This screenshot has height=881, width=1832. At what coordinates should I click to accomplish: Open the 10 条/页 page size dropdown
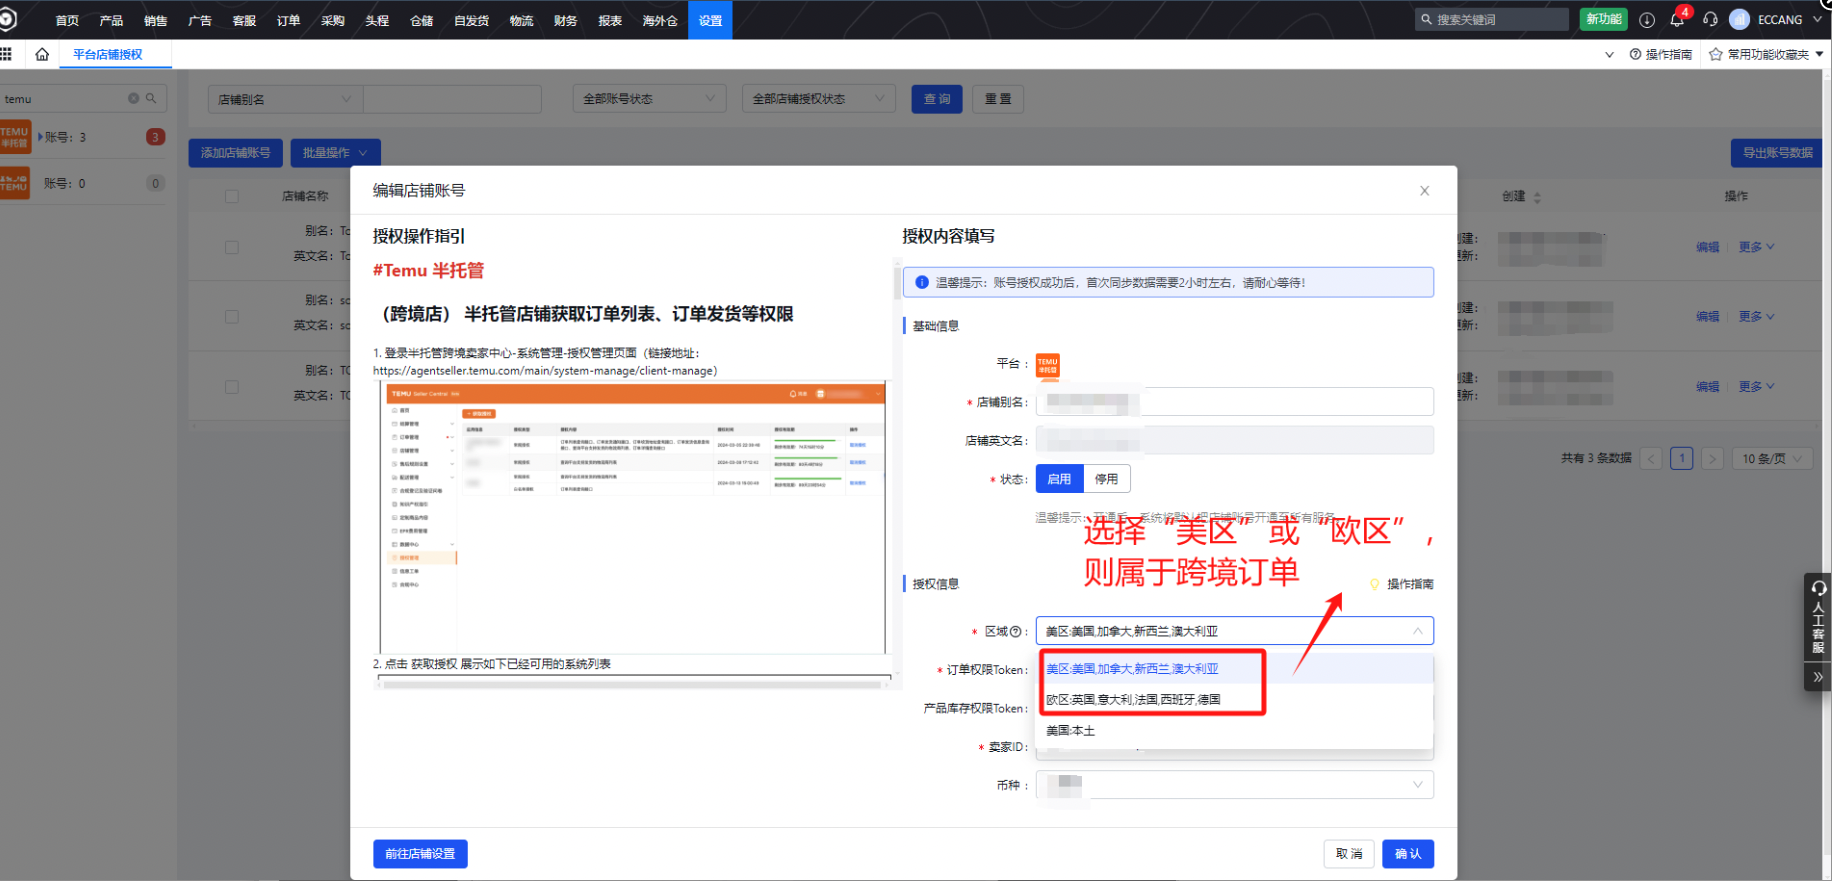tap(1773, 458)
